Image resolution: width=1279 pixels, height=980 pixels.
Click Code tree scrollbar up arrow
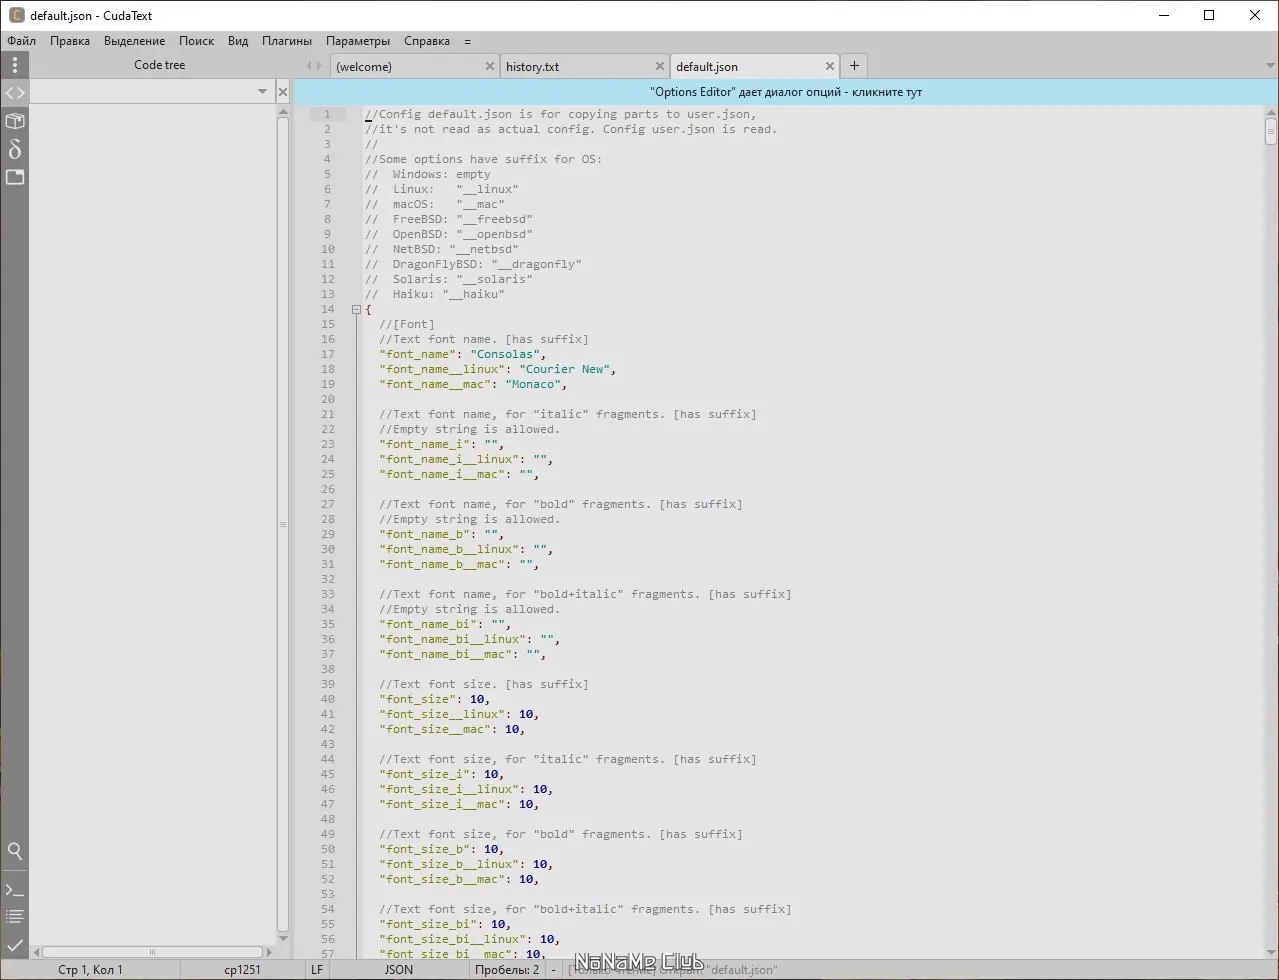(x=283, y=111)
